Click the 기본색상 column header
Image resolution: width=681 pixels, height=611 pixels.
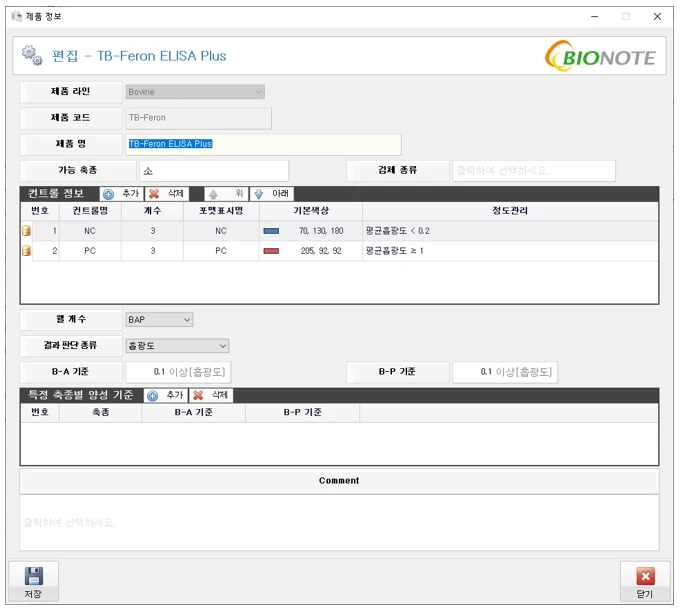point(311,211)
